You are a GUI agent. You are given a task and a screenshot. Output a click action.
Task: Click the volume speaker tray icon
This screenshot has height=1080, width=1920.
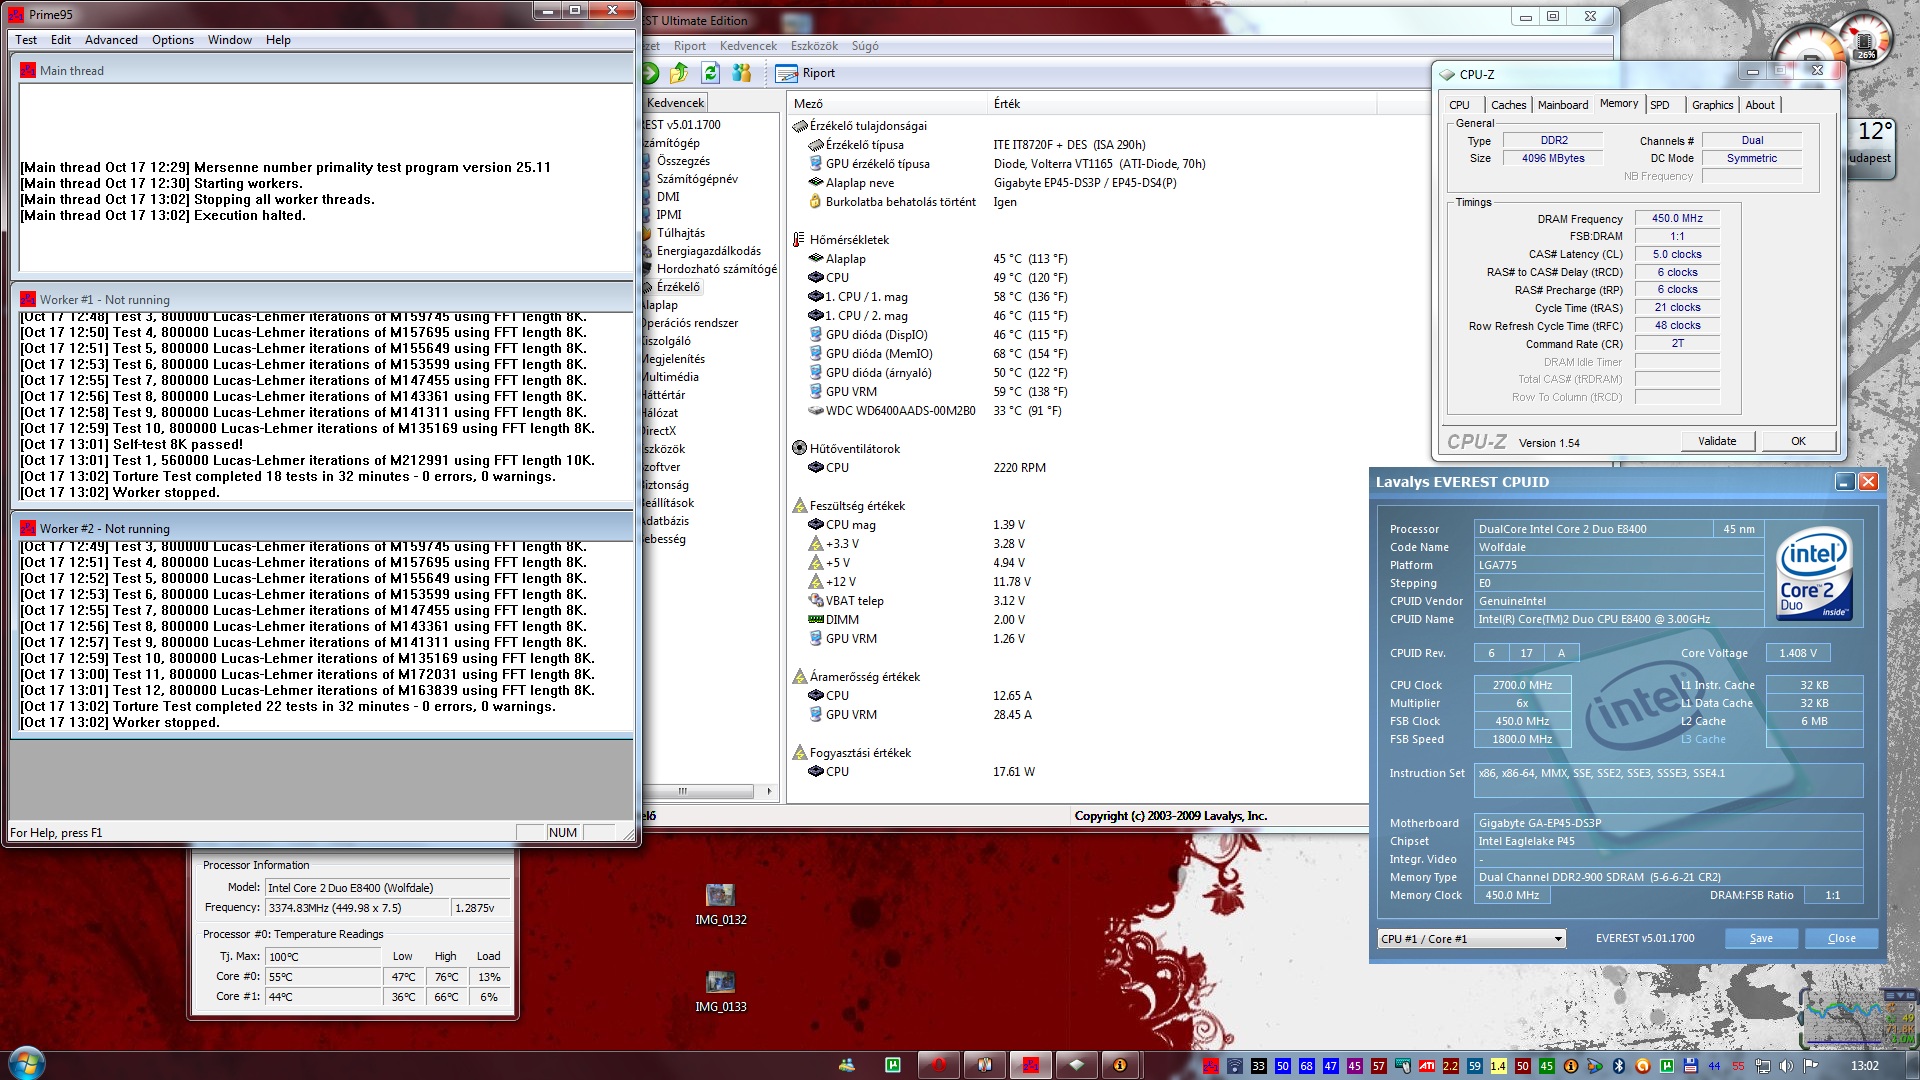pos(1786,1066)
